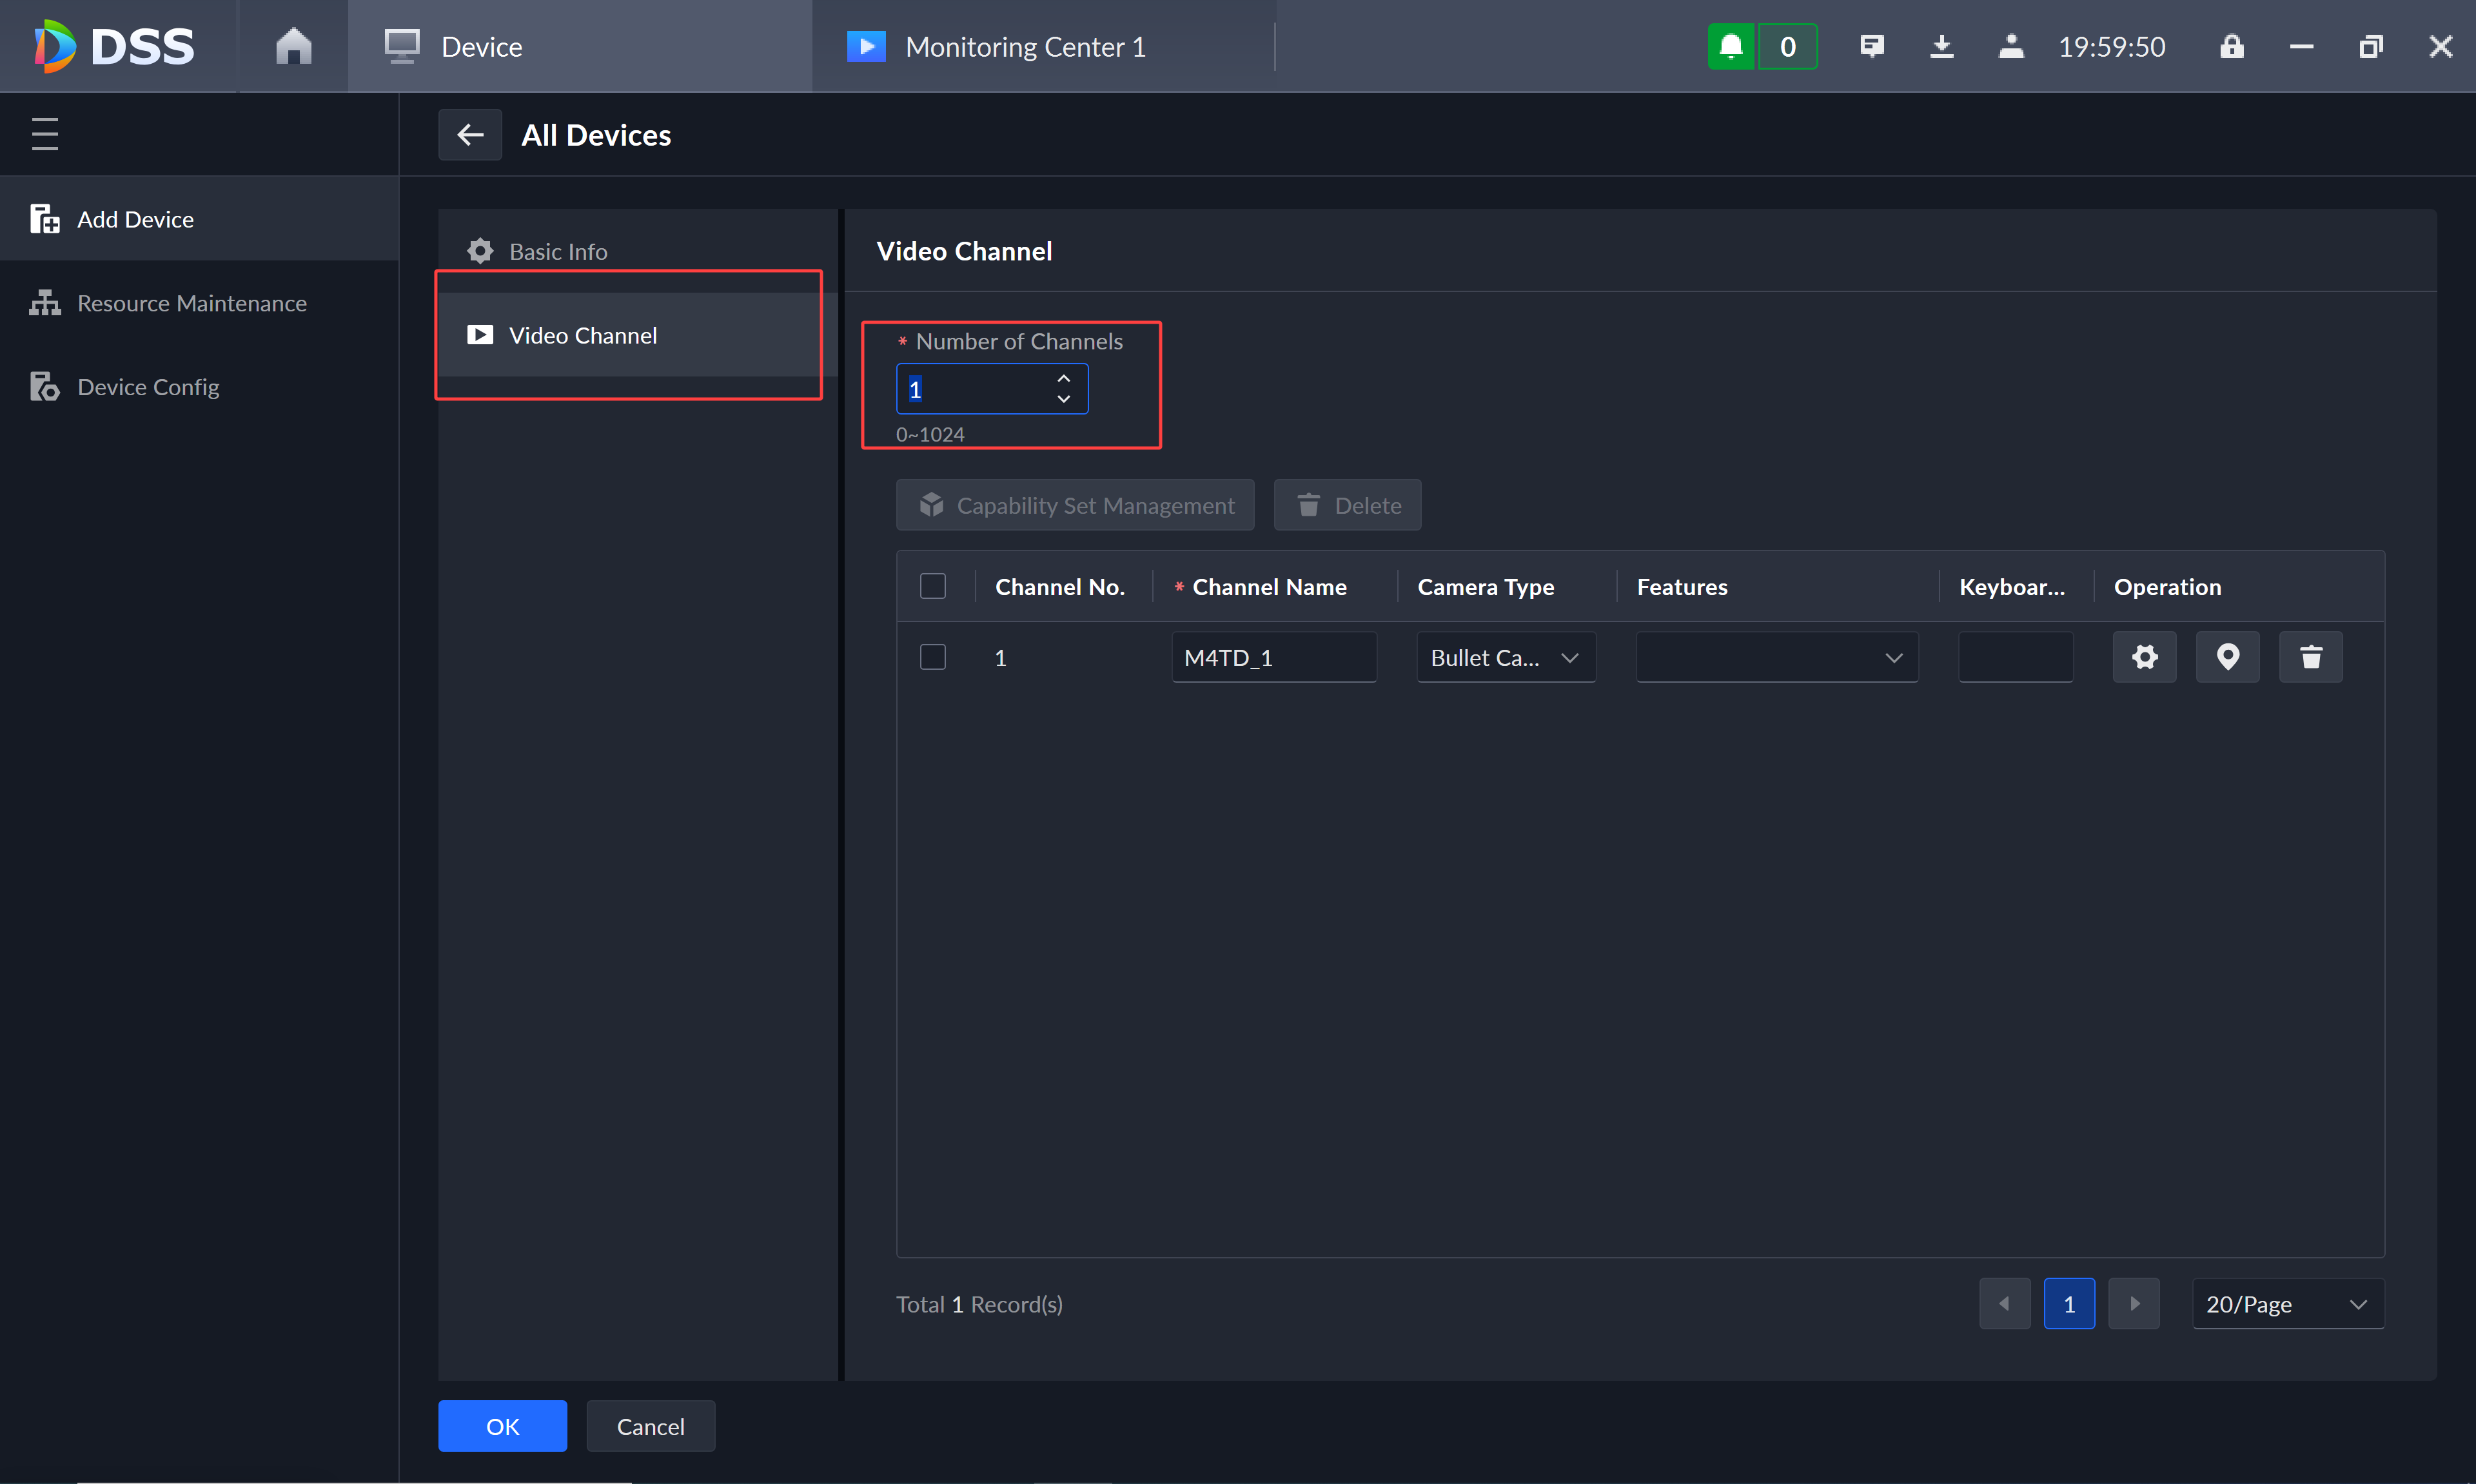Viewport: 2476px width, 1484px height.
Task: Lock the client with padlock icon
Action: pyautogui.click(x=2232, y=46)
